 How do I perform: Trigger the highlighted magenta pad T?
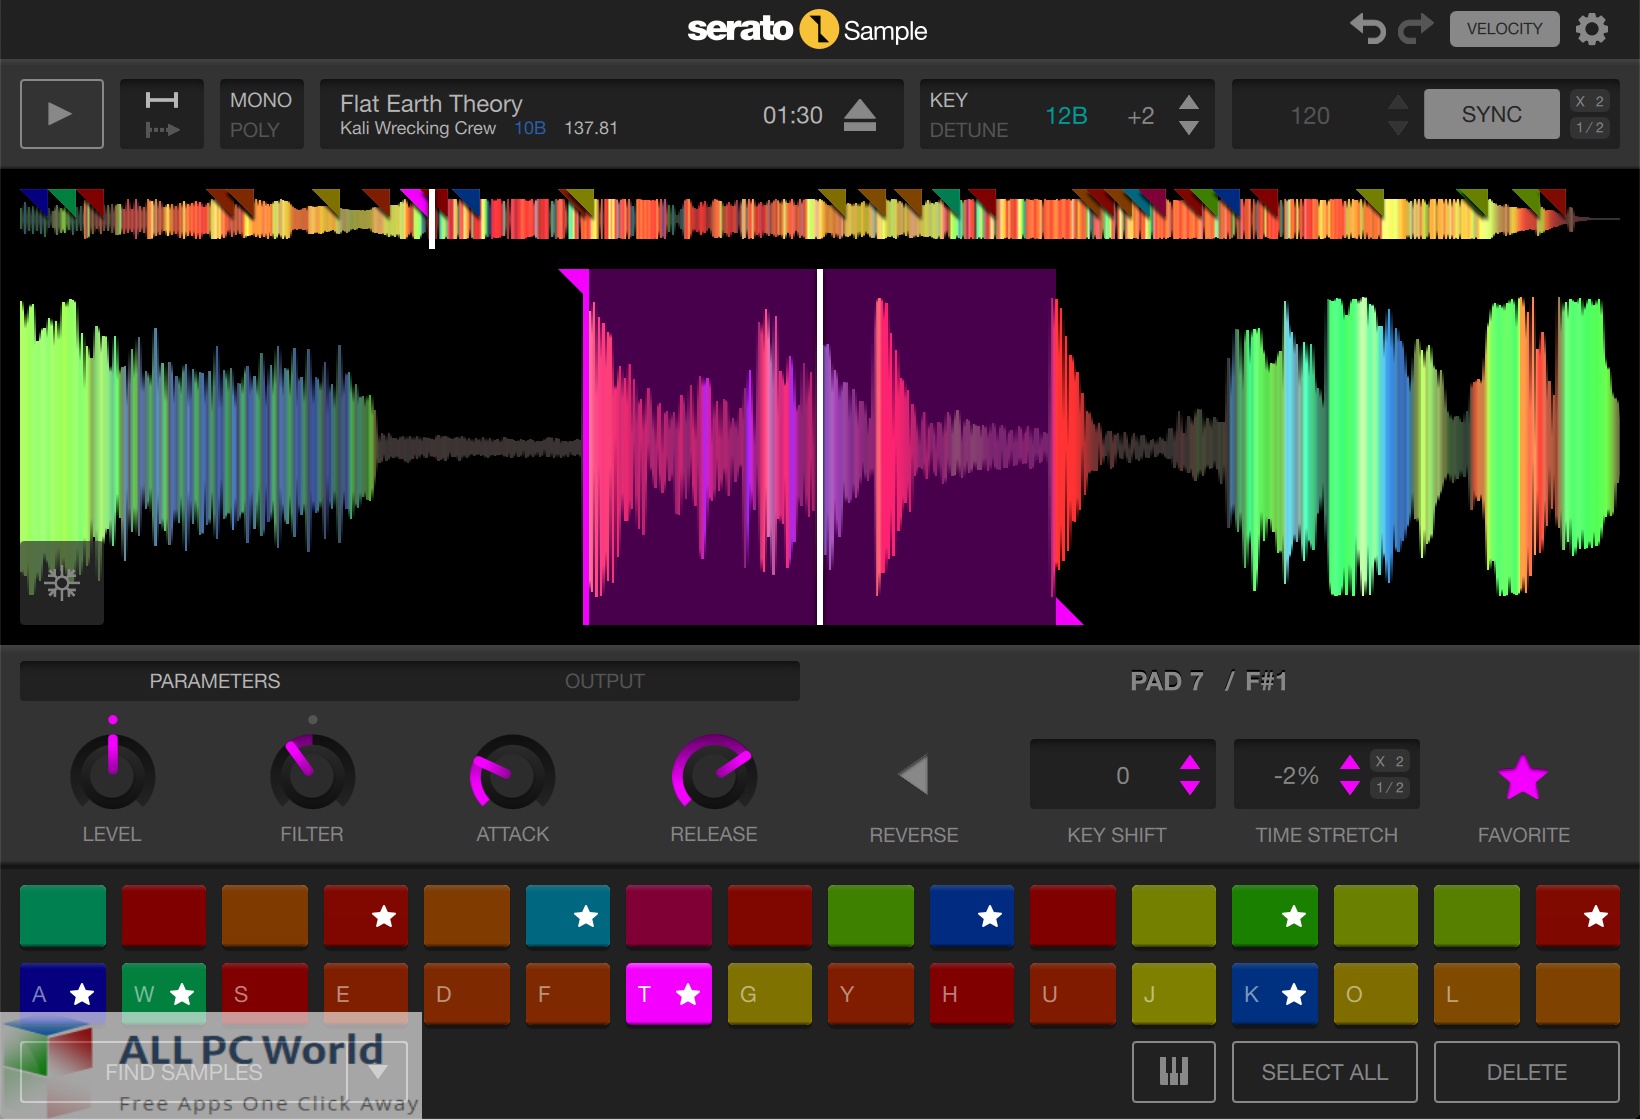click(x=668, y=993)
